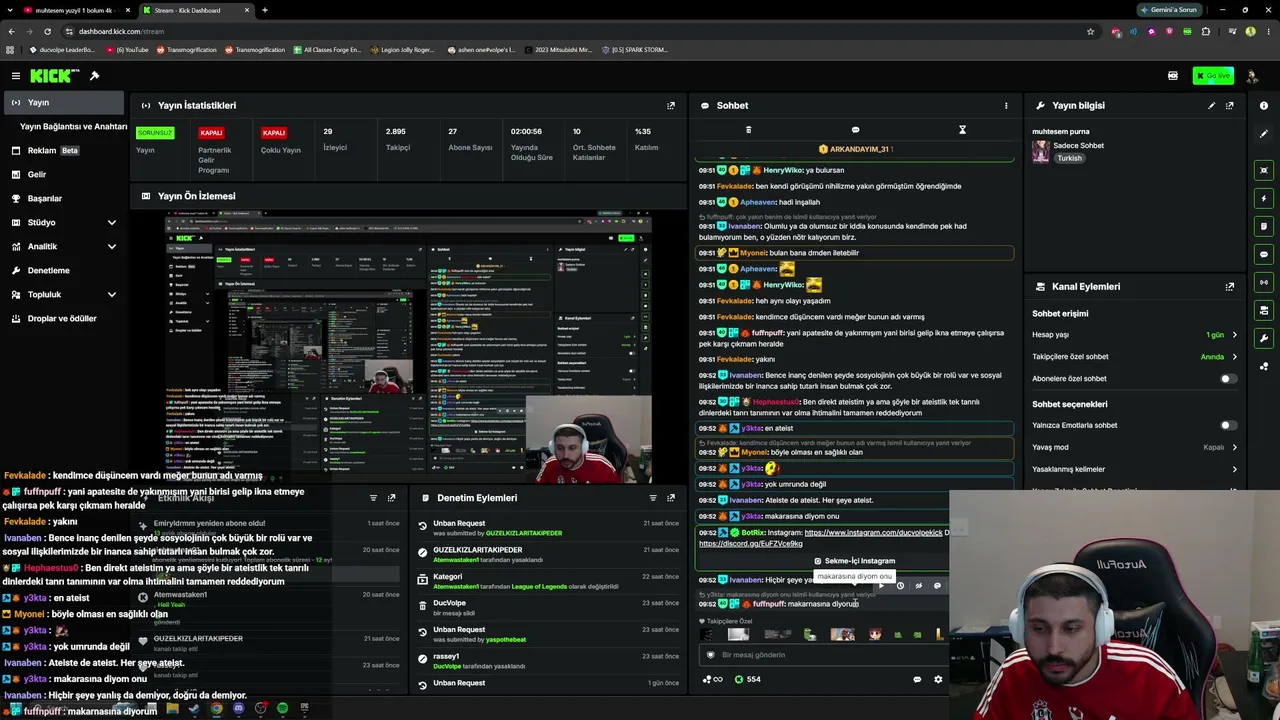
Task: Toggle Abonelere özel sohbet switch
Action: 1228,379
